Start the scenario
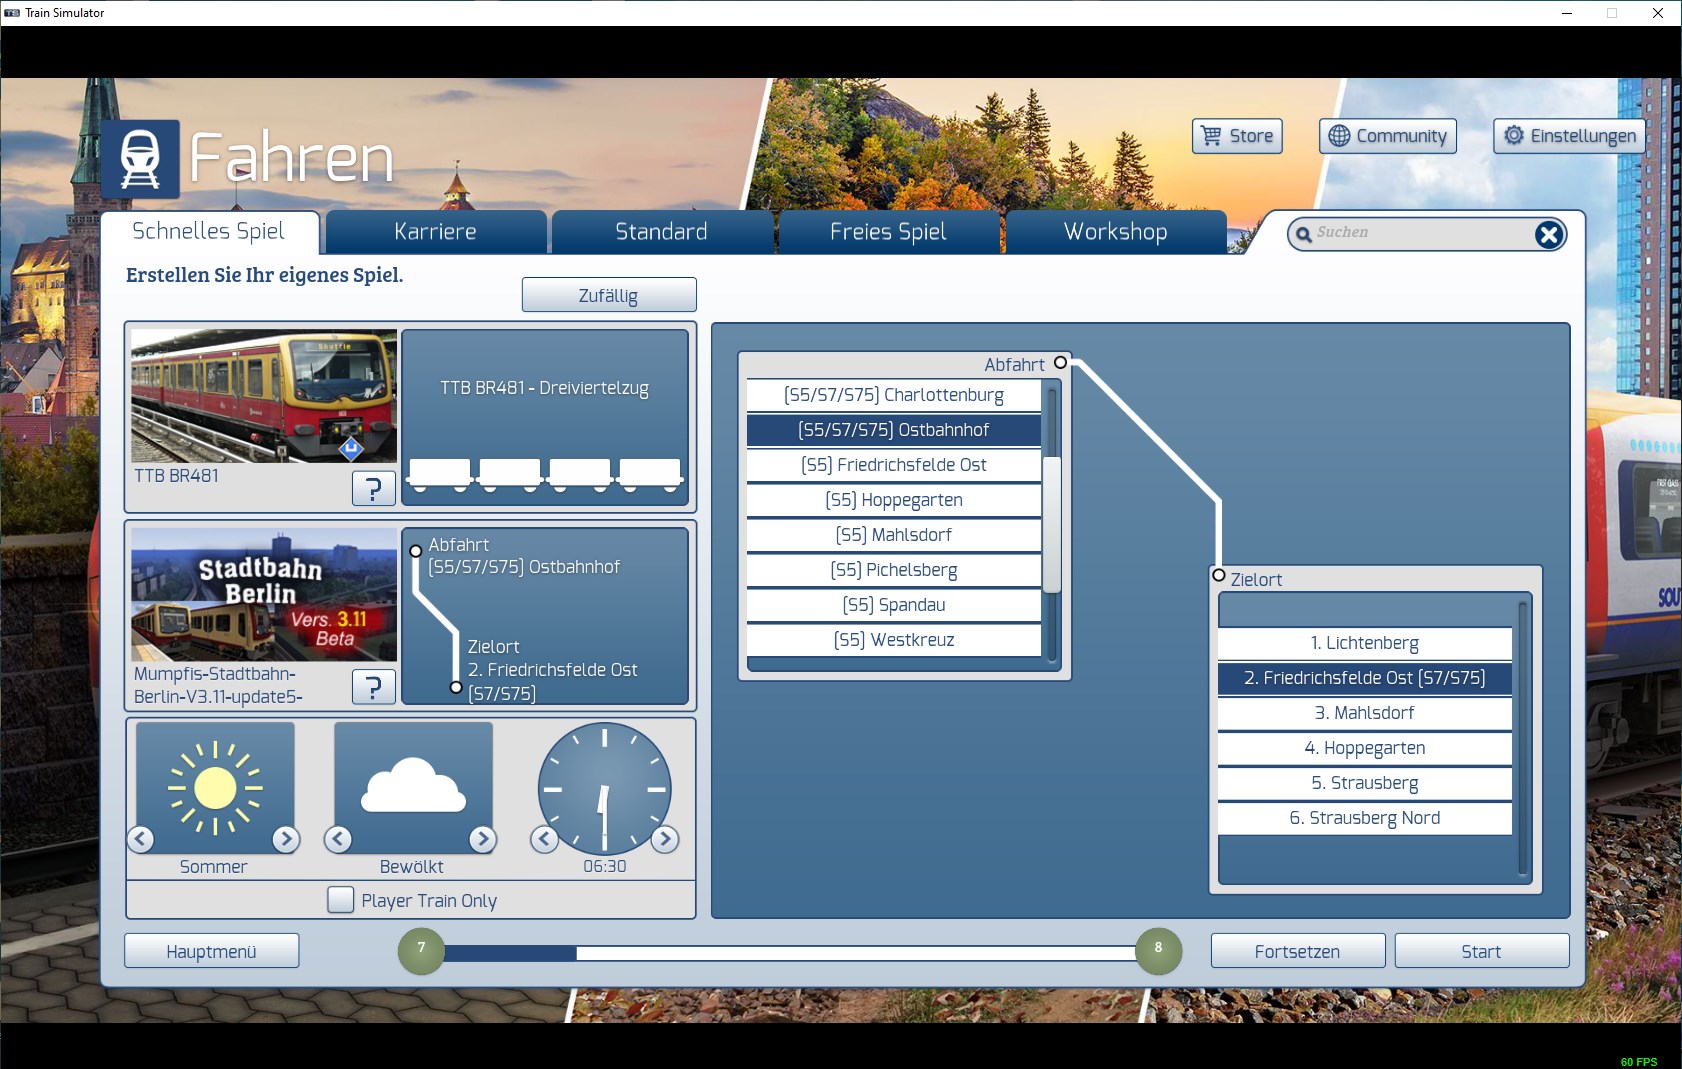Image resolution: width=1682 pixels, height=1069 pixels. click(x=1482, y=951)
